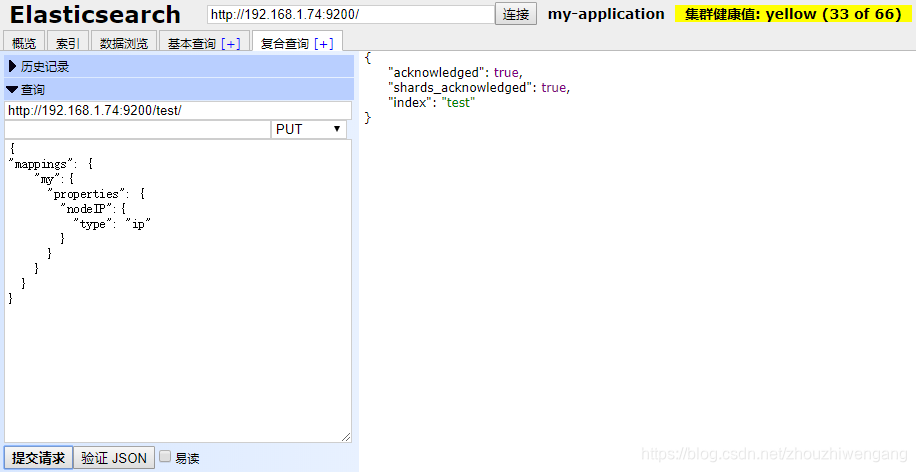
Task: Click the 连接 connect button
Action: (x=516, y=14)
